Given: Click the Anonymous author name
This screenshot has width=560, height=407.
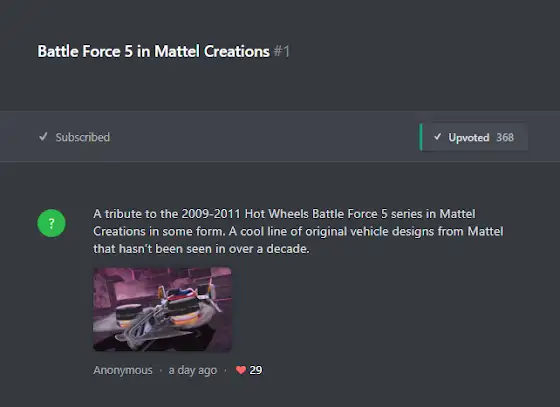Looking at the screenshot, I should [x=123, y=370].
